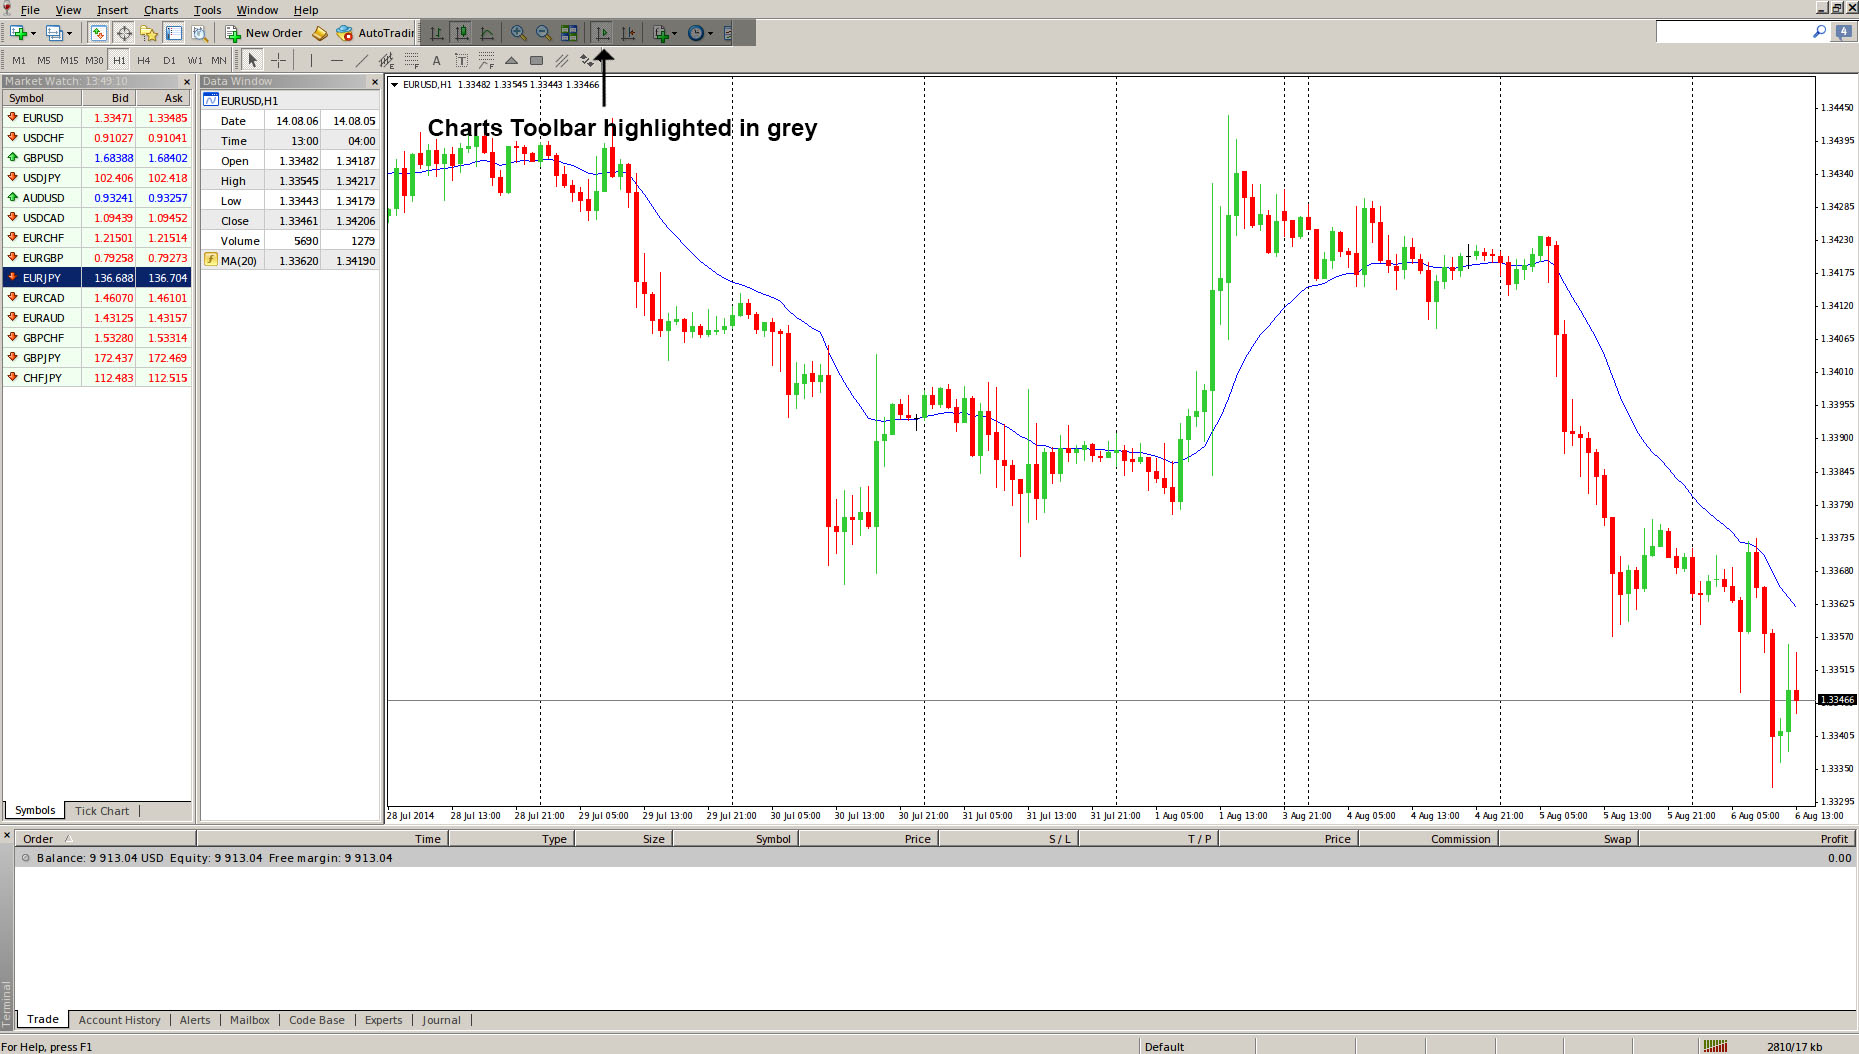Toggle chart Auto Scroll
The width and height of the screenshot is (1859, 1054).
[602, 33]
